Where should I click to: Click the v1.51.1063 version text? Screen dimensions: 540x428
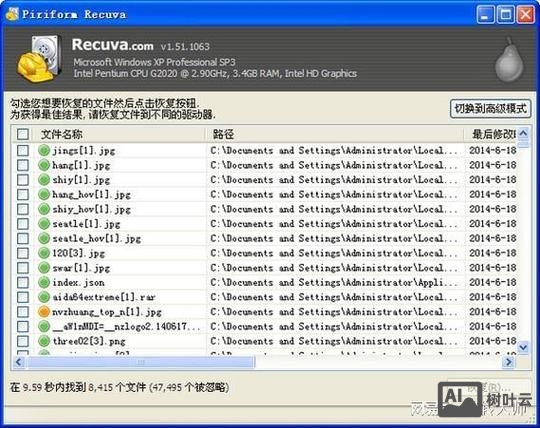(x=185, y=46)
